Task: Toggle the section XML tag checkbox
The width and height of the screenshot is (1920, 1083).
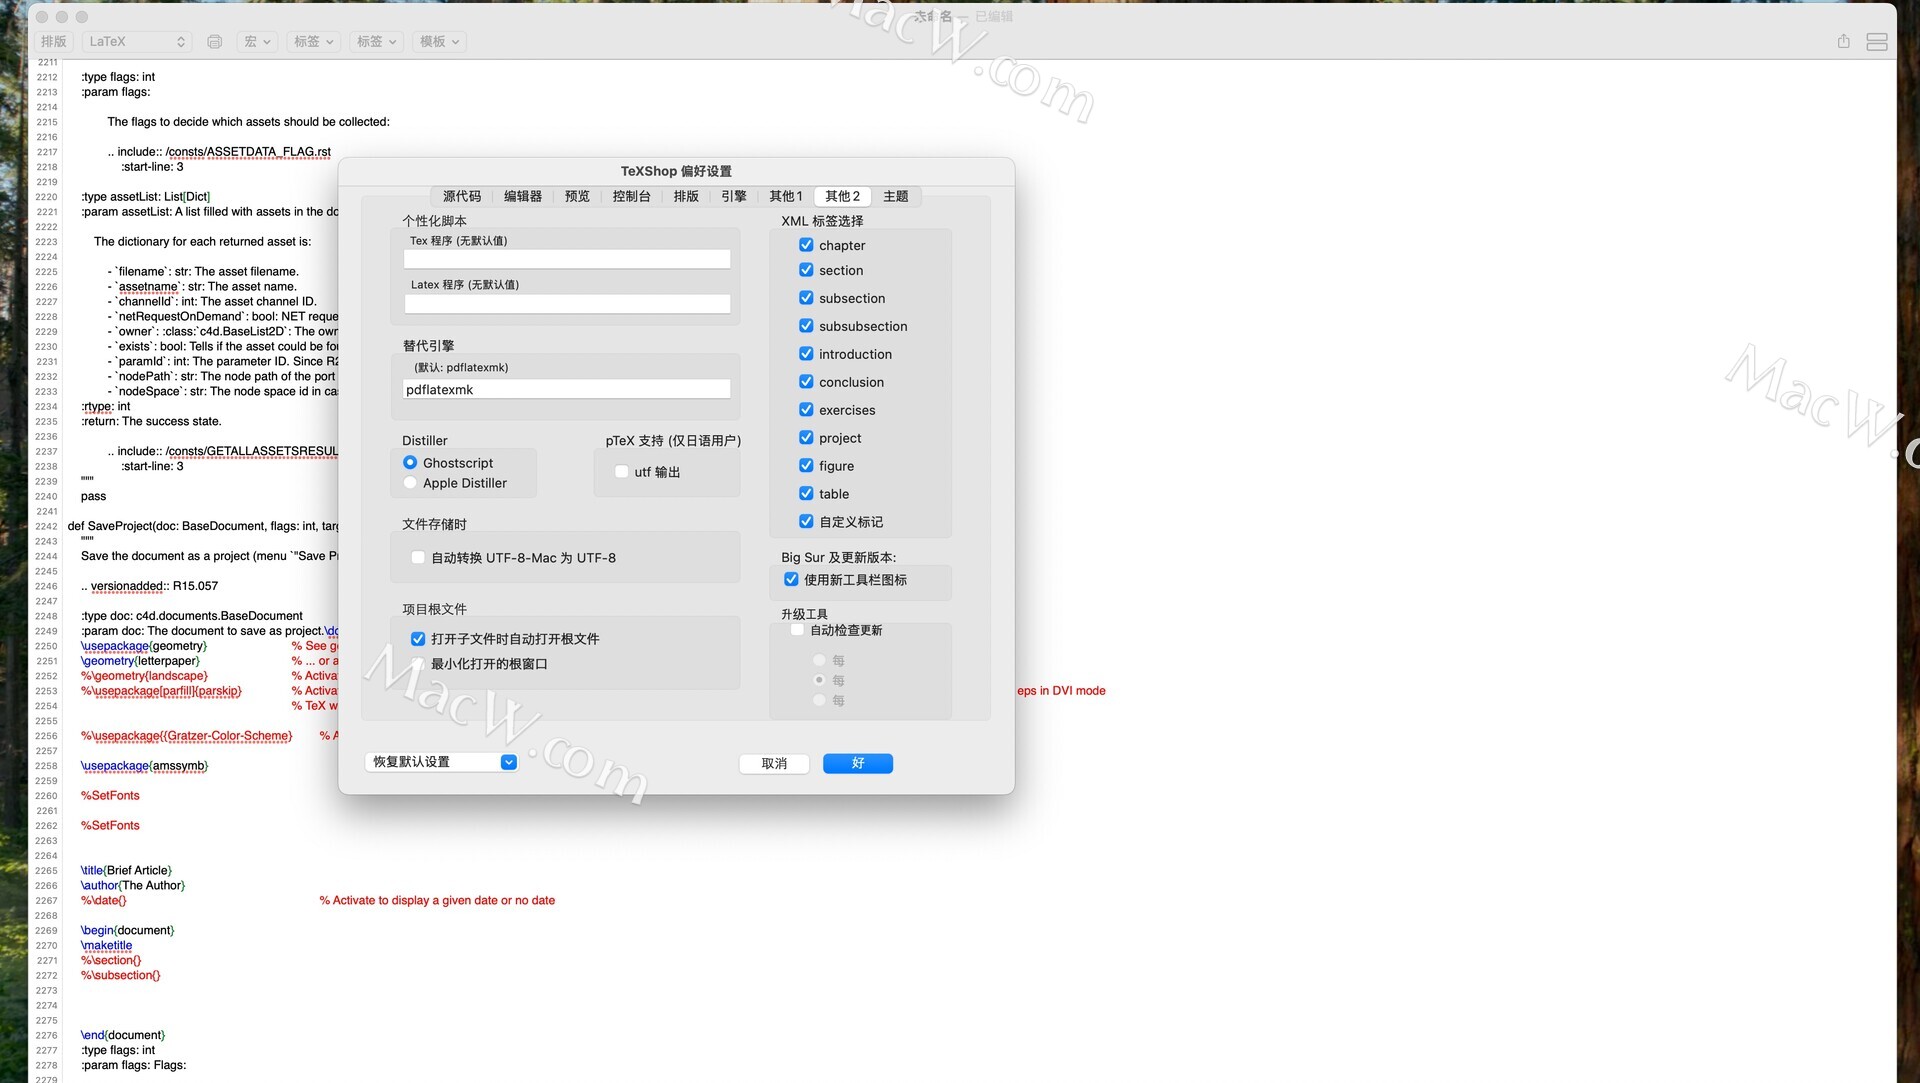Action: point(806,270)
